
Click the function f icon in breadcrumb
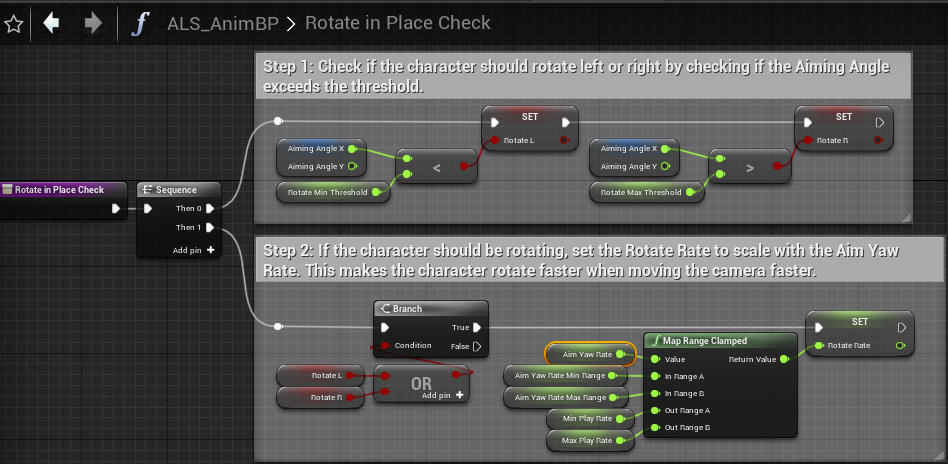tap(140, 23)
